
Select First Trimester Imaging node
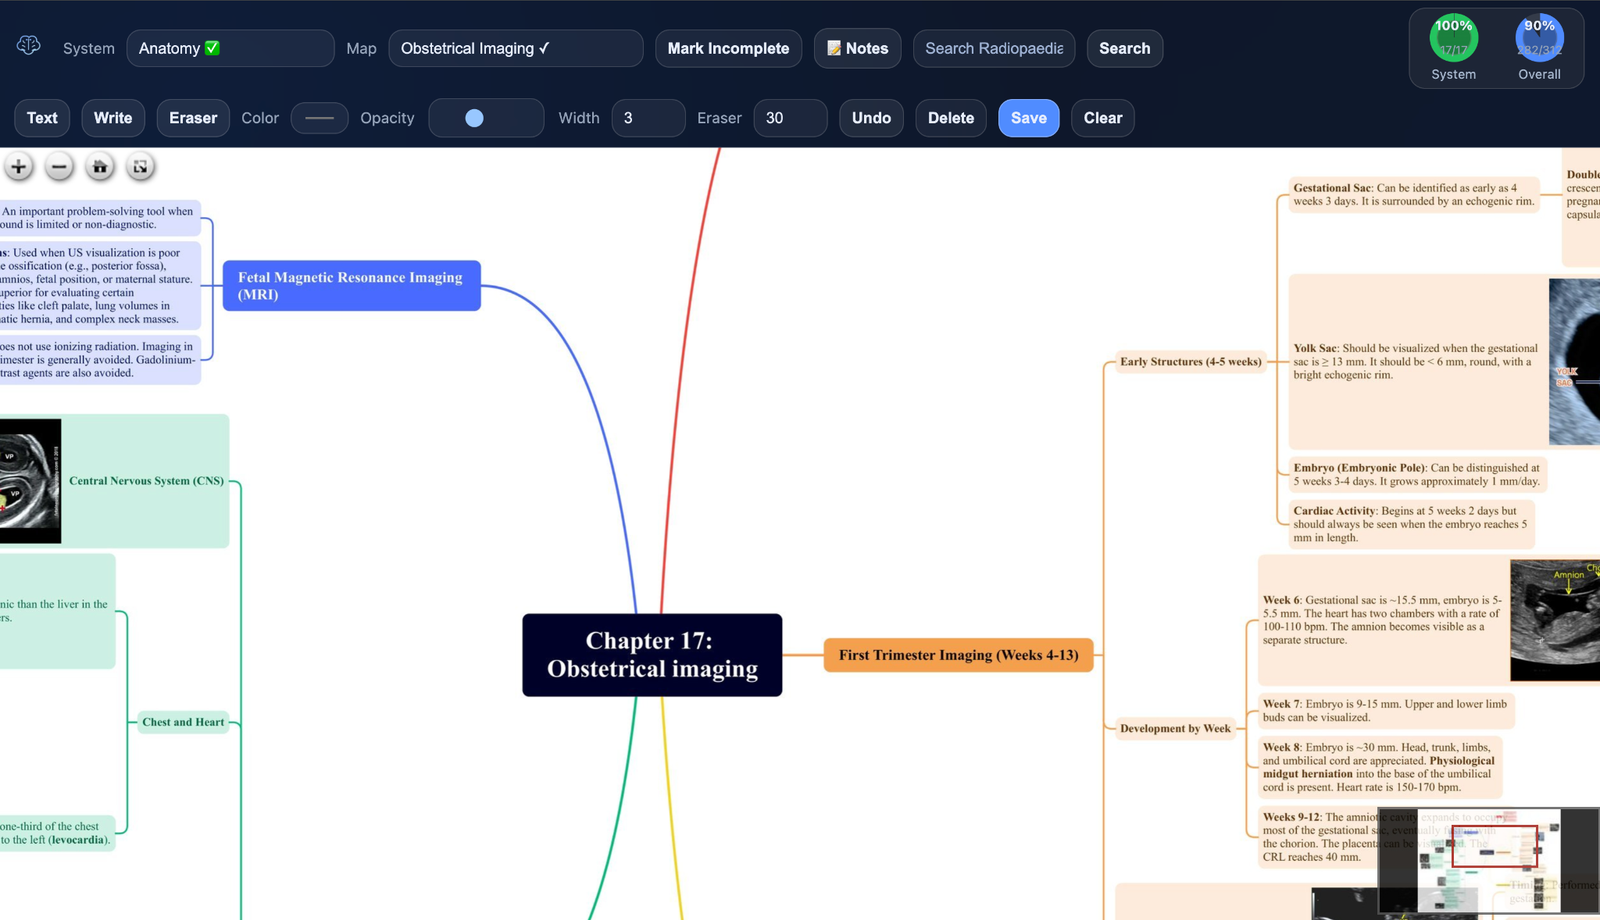coord(958,655)
